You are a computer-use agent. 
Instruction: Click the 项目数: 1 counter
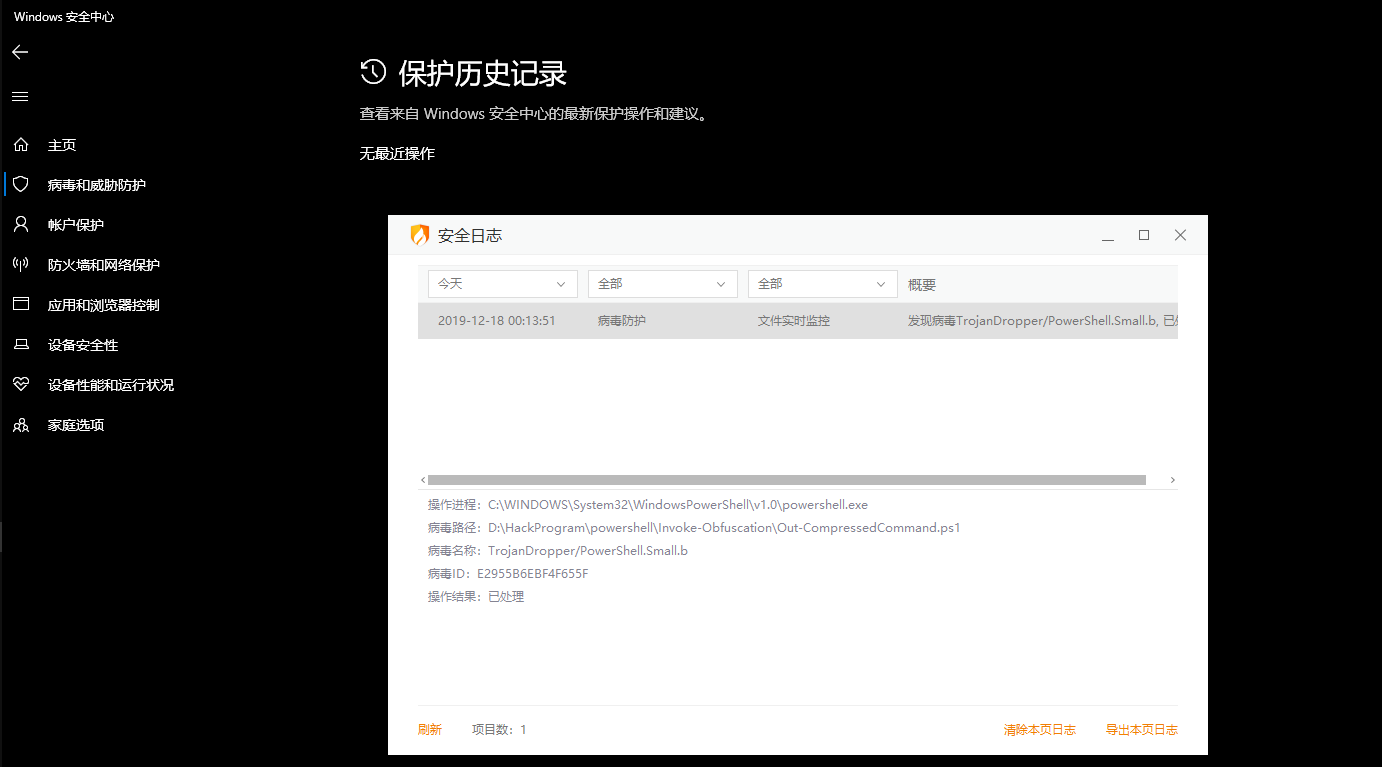[x=499, y=730]
